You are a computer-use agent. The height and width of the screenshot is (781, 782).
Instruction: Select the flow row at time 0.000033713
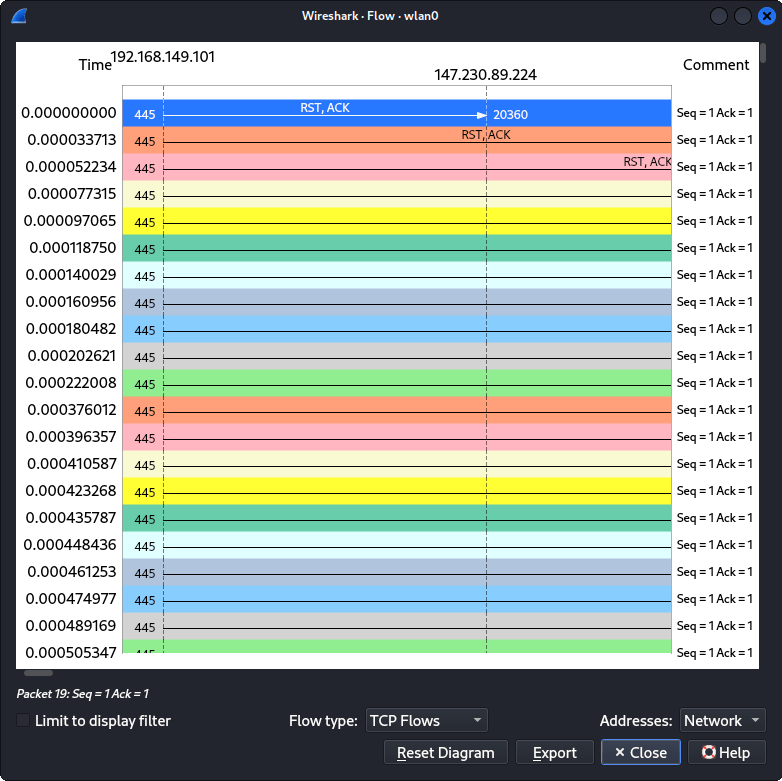400,141
